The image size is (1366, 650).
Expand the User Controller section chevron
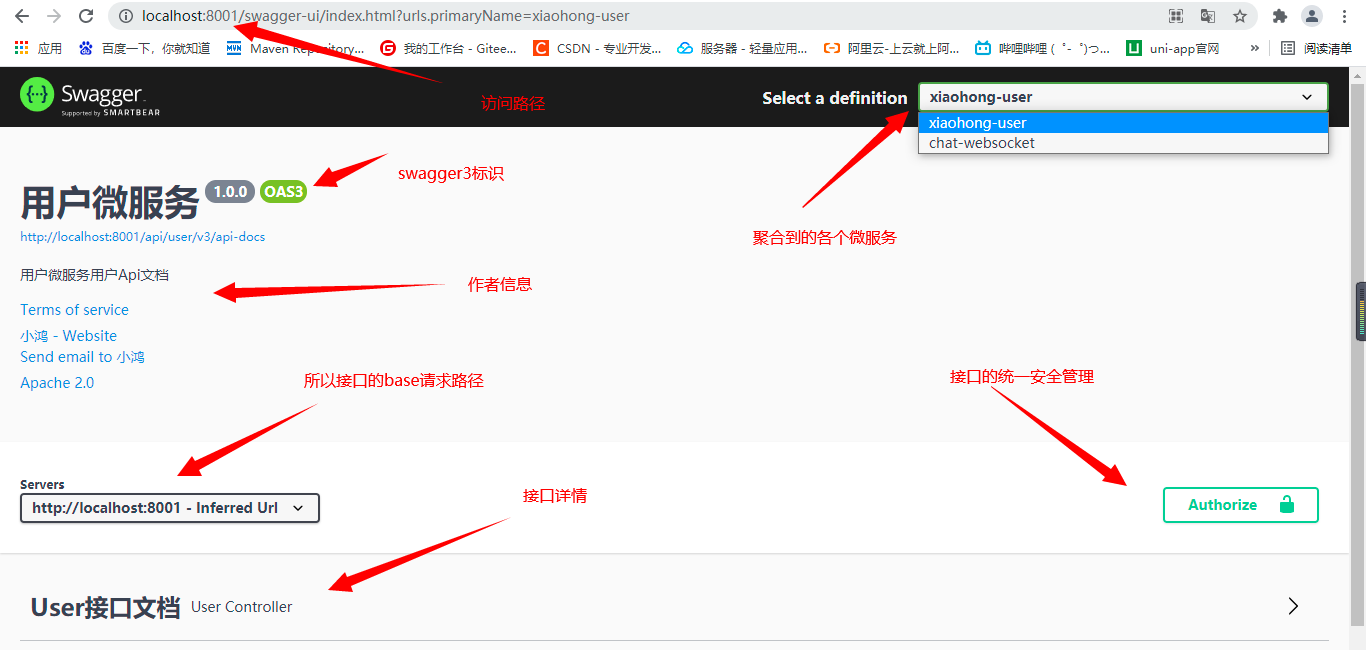[x=1293, y=605]
